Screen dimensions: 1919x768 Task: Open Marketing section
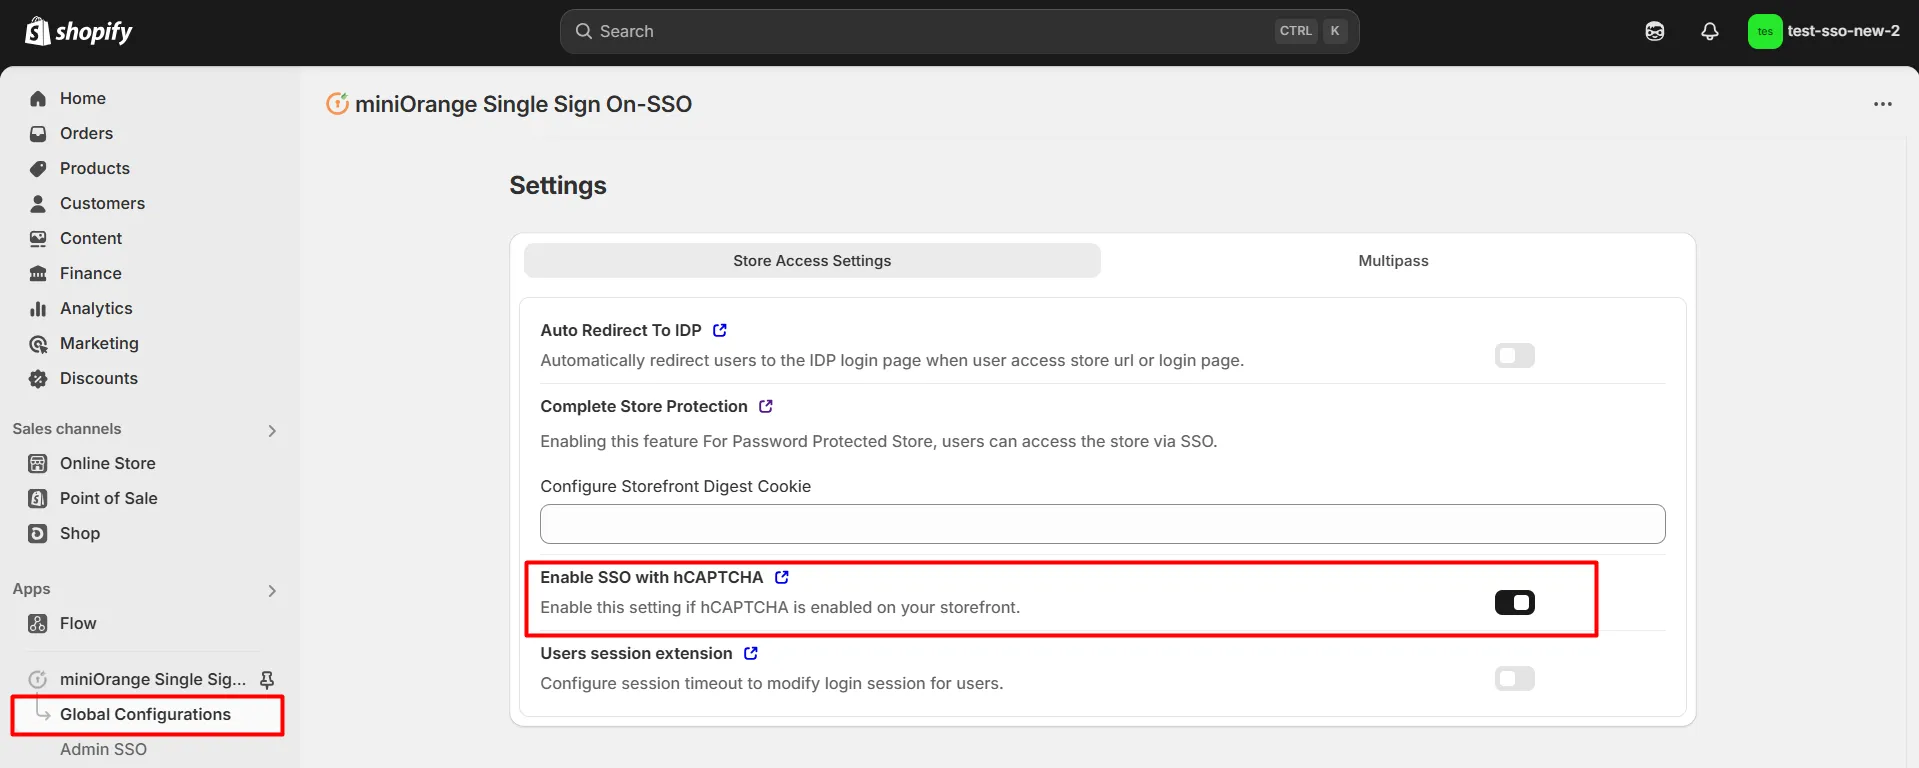(x=99, y=343)
